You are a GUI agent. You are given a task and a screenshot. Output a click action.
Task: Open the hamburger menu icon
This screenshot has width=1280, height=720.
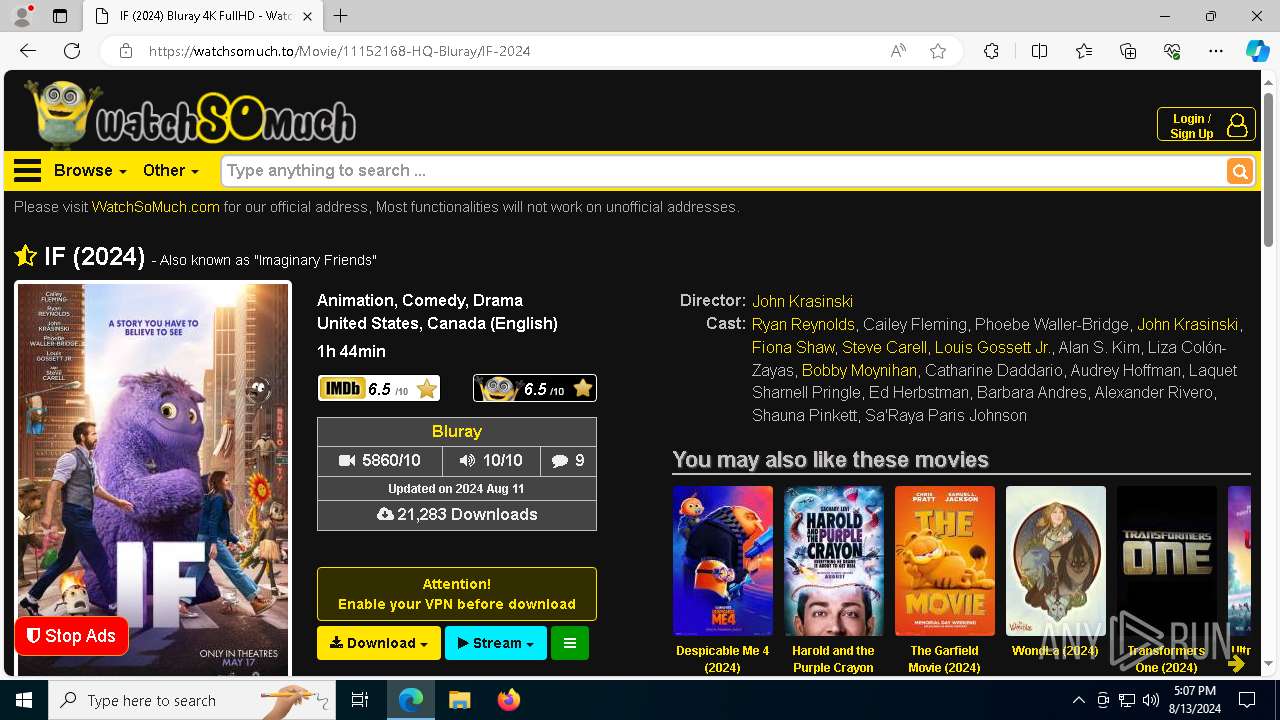(x=27, y=170)
